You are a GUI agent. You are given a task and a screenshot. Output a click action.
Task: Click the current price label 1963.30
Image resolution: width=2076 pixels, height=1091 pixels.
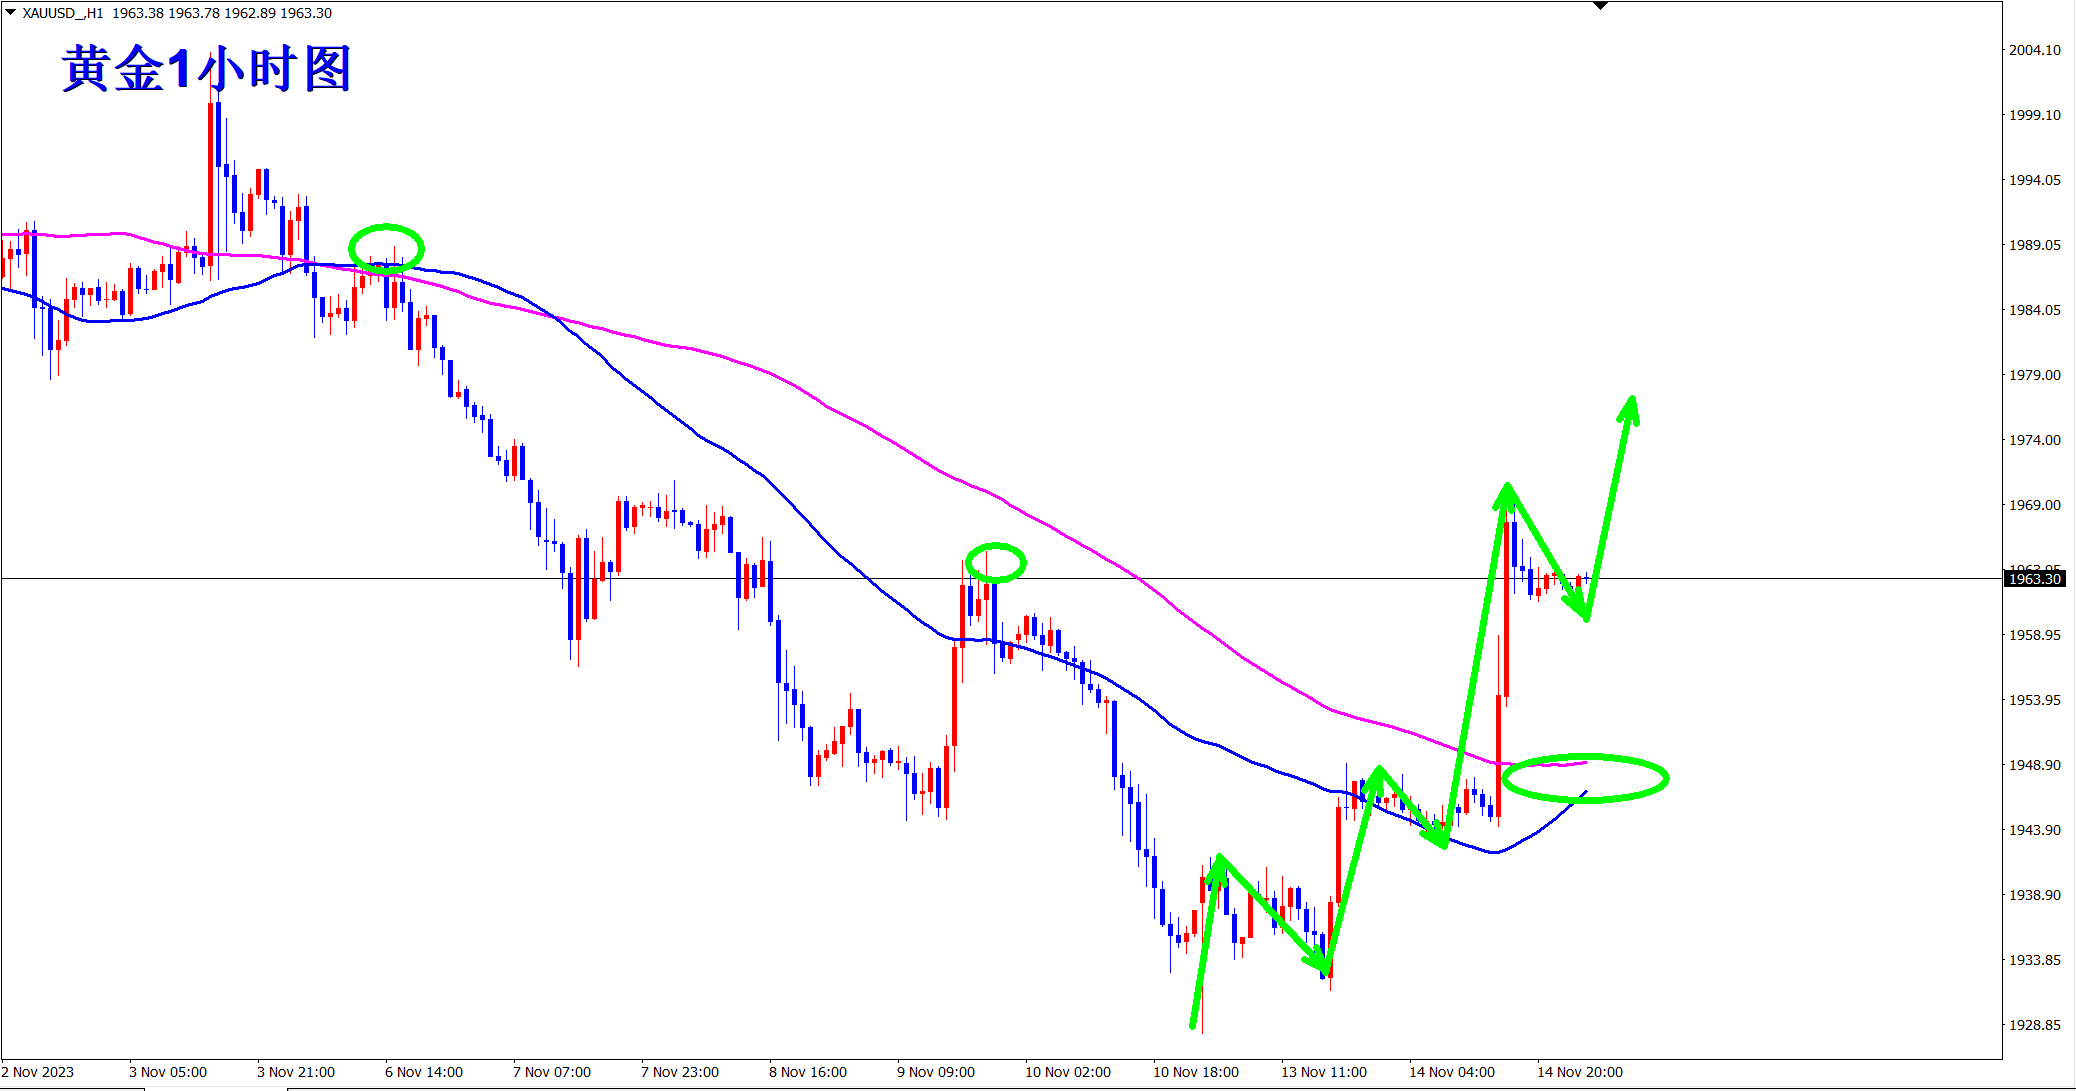(2035, 579)
